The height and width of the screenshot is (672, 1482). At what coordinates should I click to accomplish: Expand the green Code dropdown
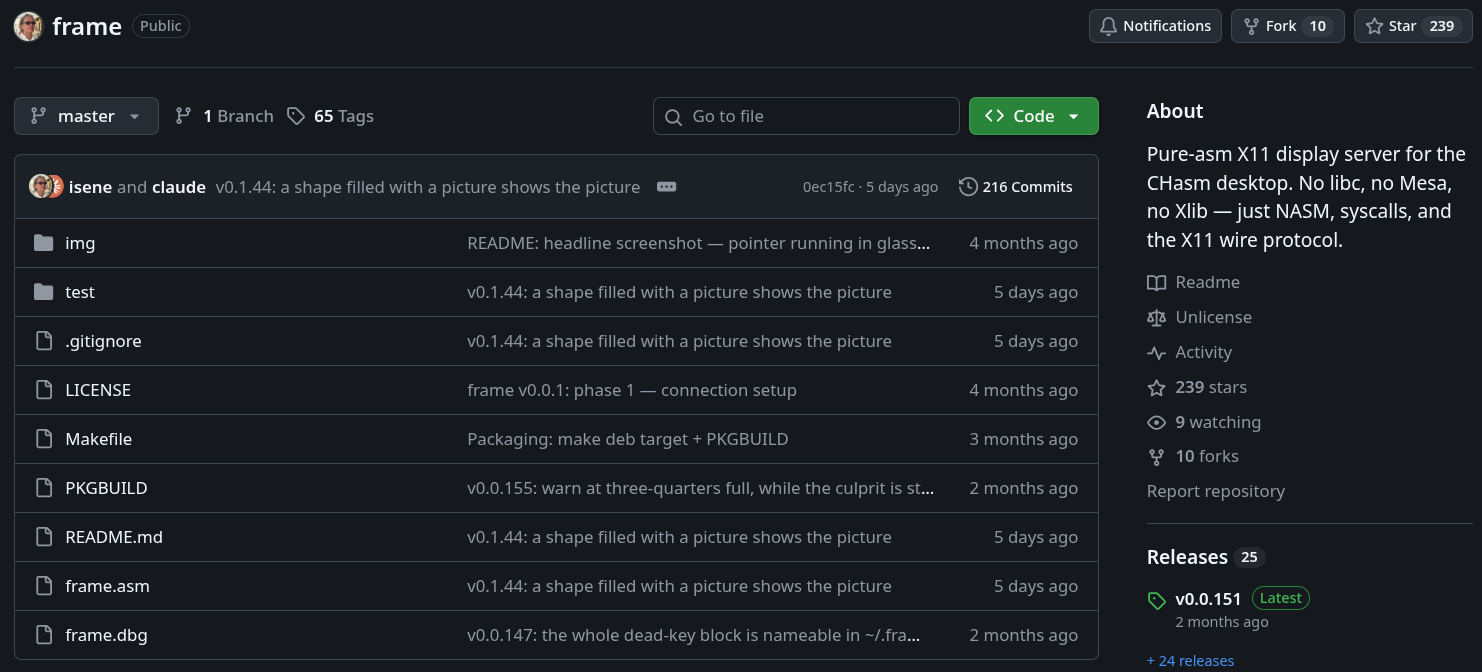point(1033,116)
